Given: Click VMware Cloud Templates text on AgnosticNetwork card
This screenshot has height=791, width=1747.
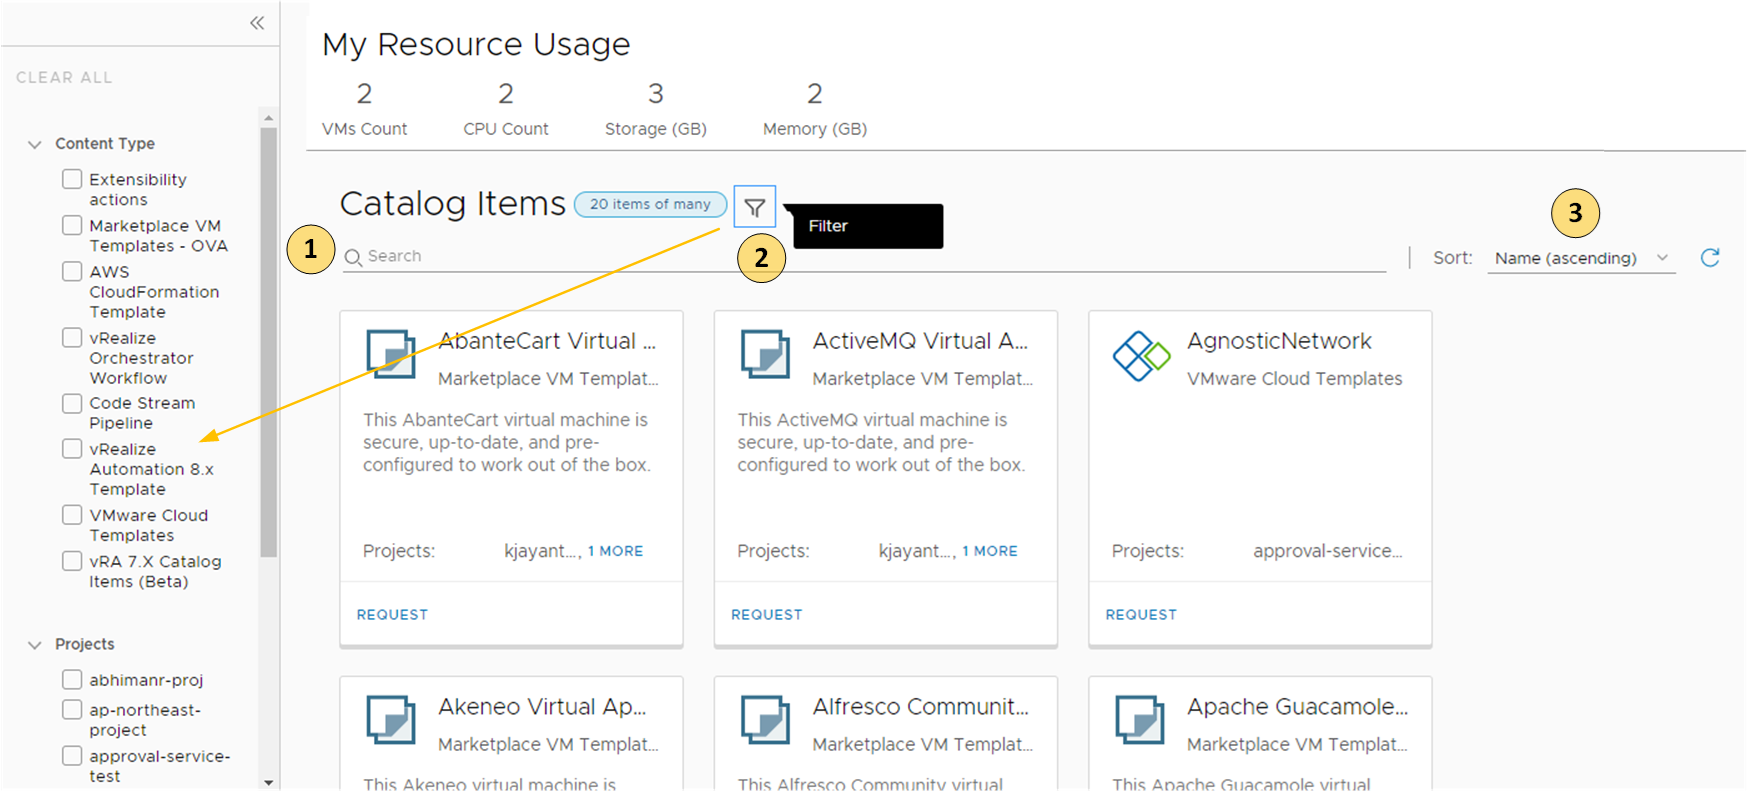Looking at the screenshot, I should (x=1295, y=379).
